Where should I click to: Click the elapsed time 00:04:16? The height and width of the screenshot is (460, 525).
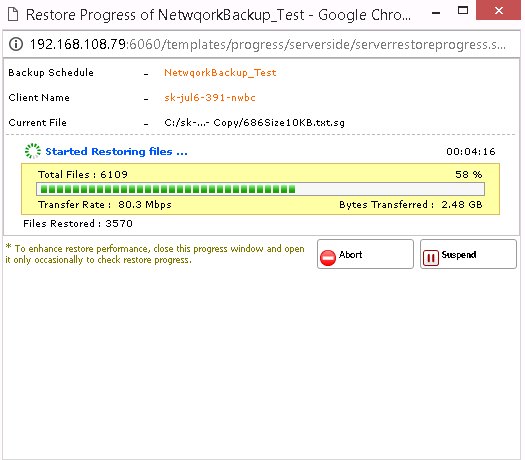coord(470,152)
